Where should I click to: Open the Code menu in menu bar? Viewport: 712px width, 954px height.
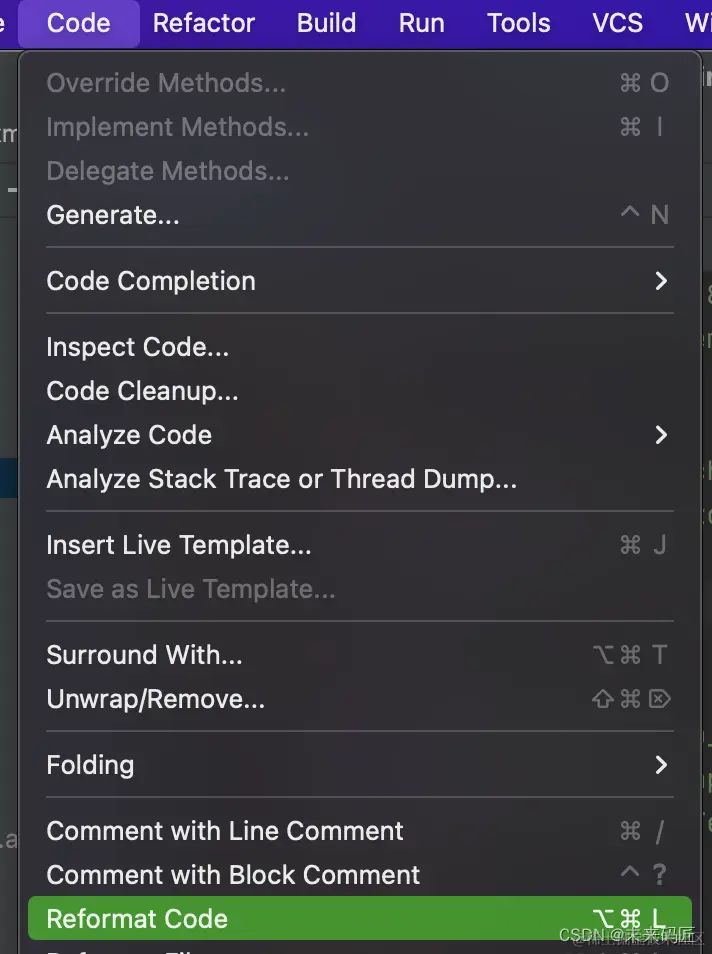click(78, 23)
